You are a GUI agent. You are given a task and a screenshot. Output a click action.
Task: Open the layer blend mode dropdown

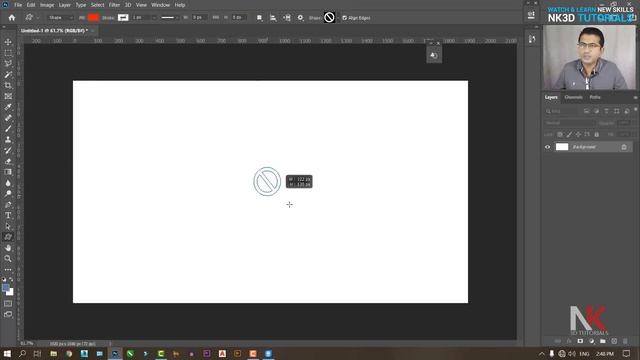570,123
